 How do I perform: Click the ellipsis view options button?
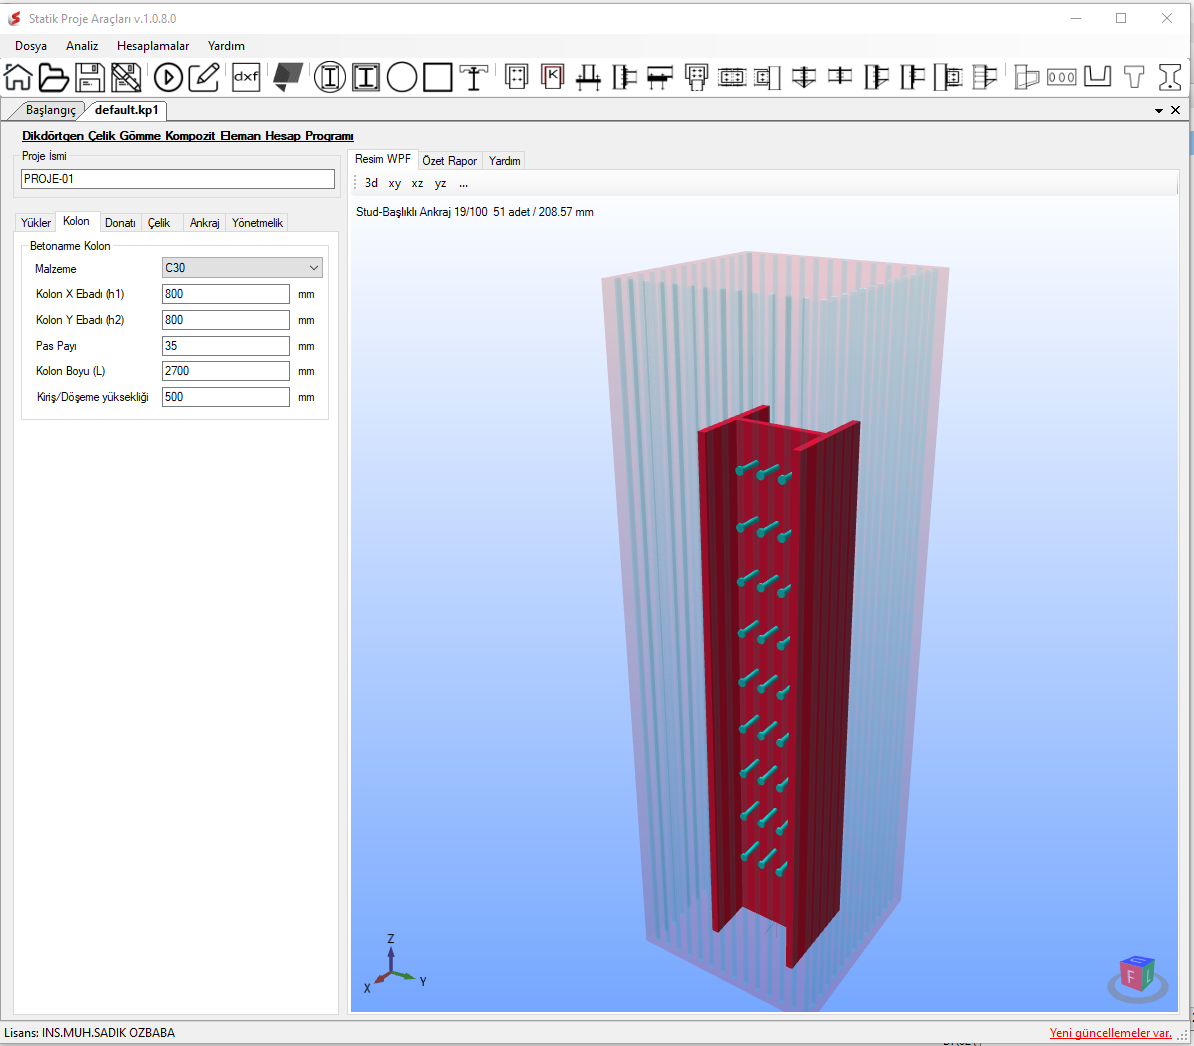click(463, 183)
